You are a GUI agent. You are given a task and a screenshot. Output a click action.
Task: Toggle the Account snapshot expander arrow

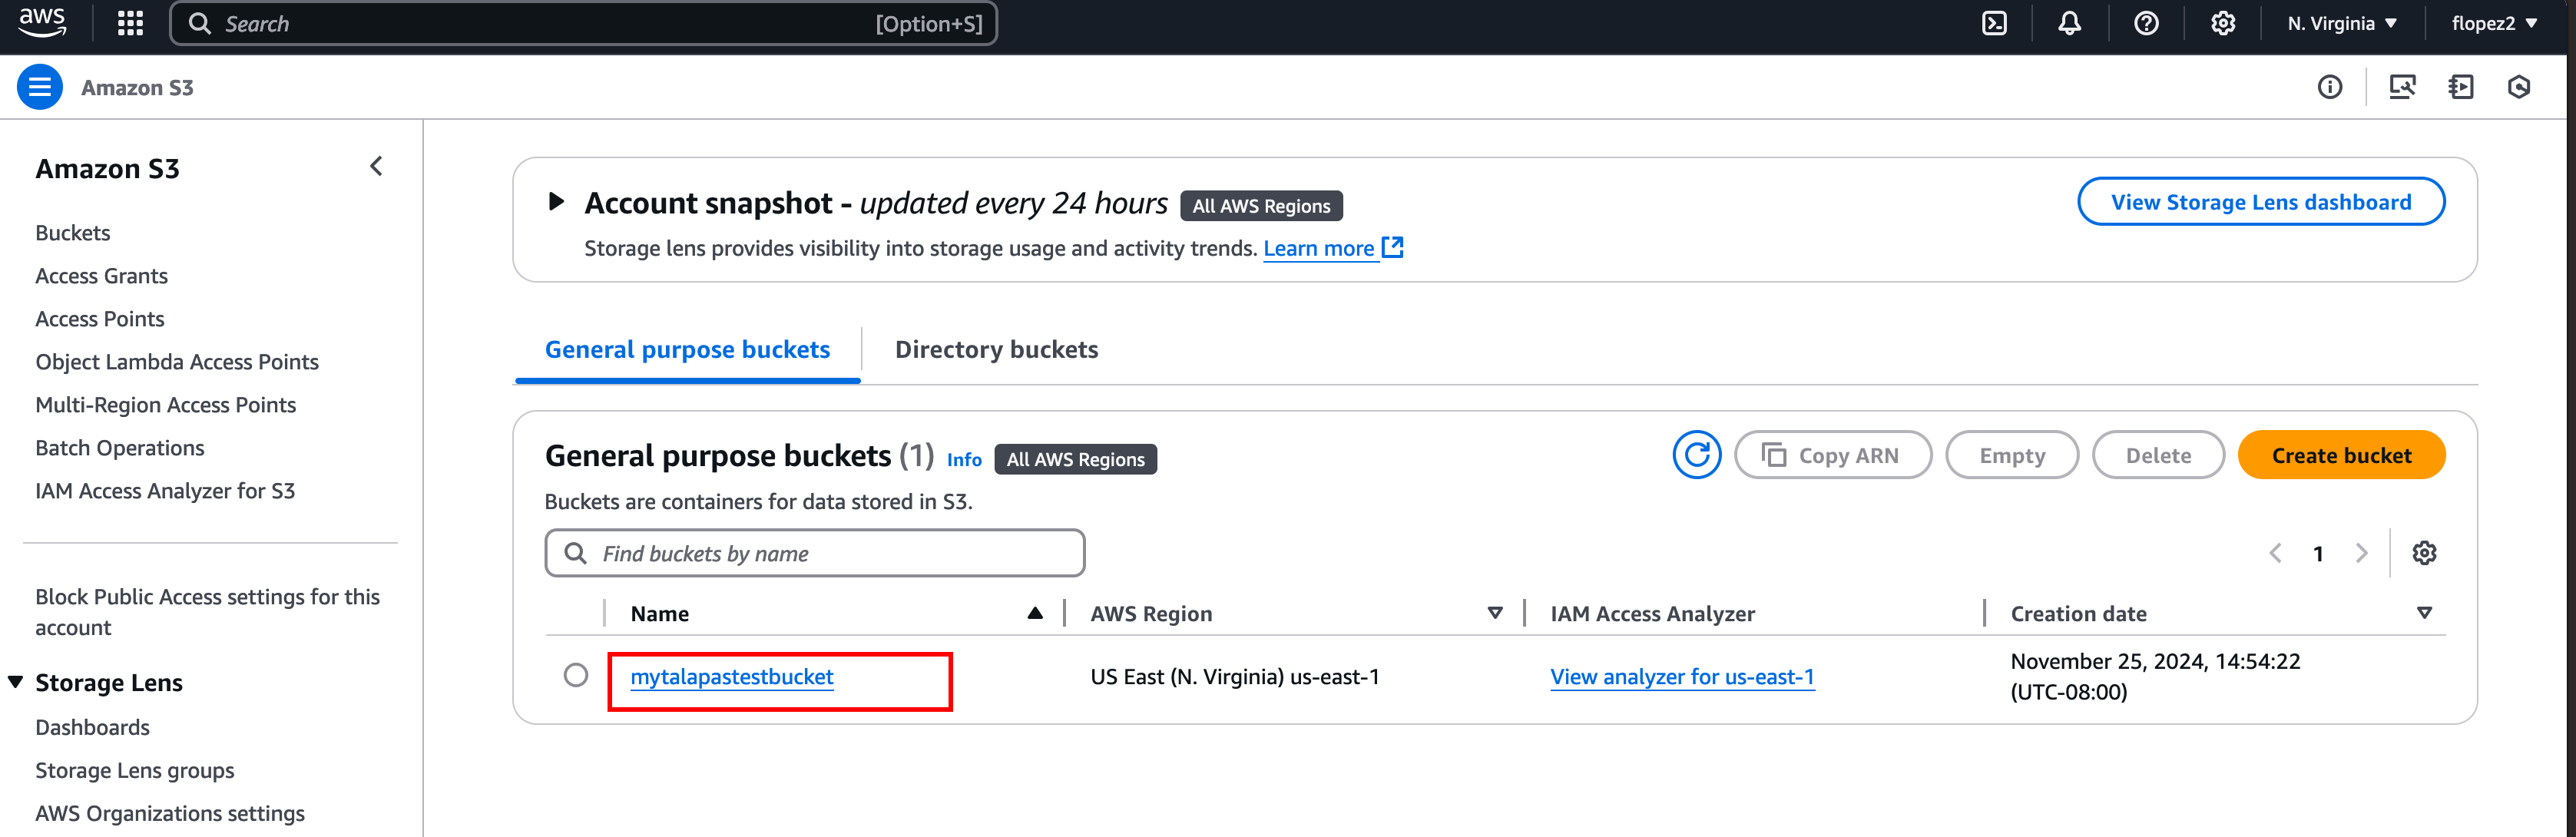pyautogui.click(x=557, y=202)
